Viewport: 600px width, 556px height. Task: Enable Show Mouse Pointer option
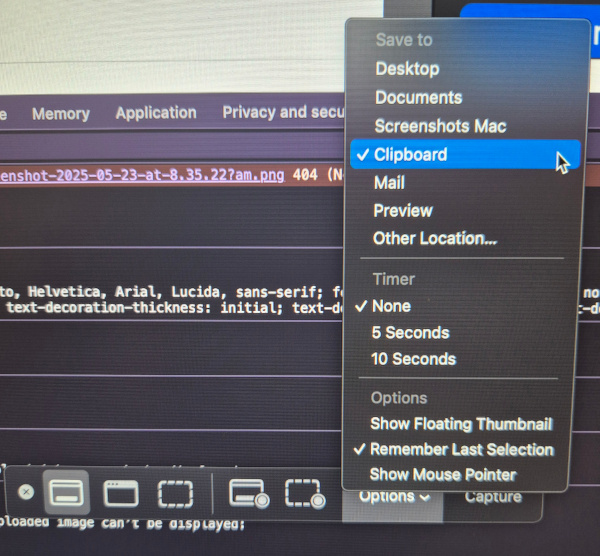coord(443,474)
